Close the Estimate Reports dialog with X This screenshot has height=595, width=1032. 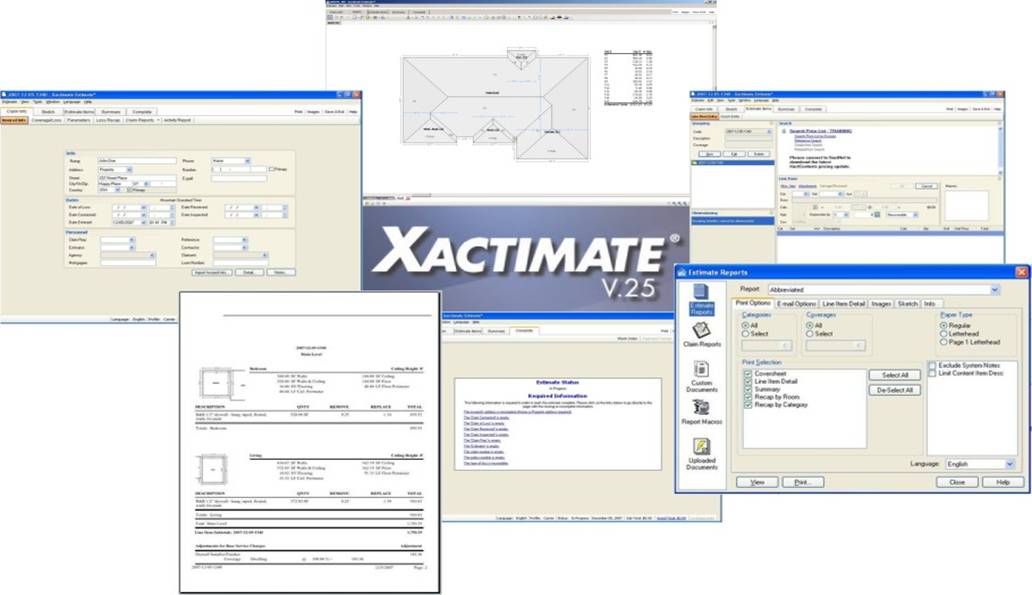coord(1021,272)
